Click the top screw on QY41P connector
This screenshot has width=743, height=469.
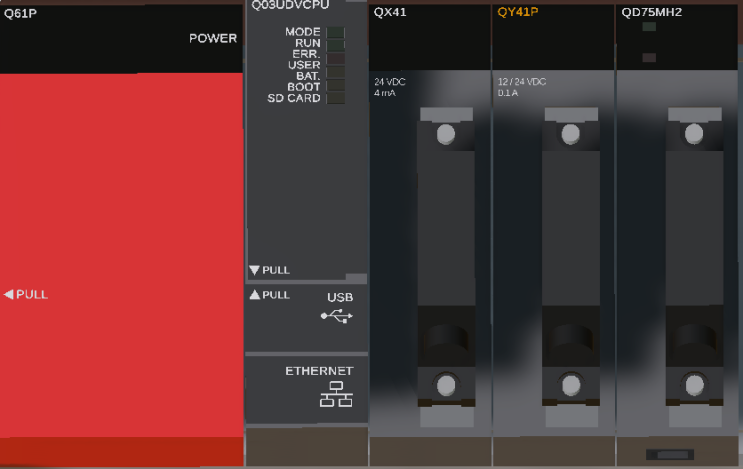tap(571, 134)
